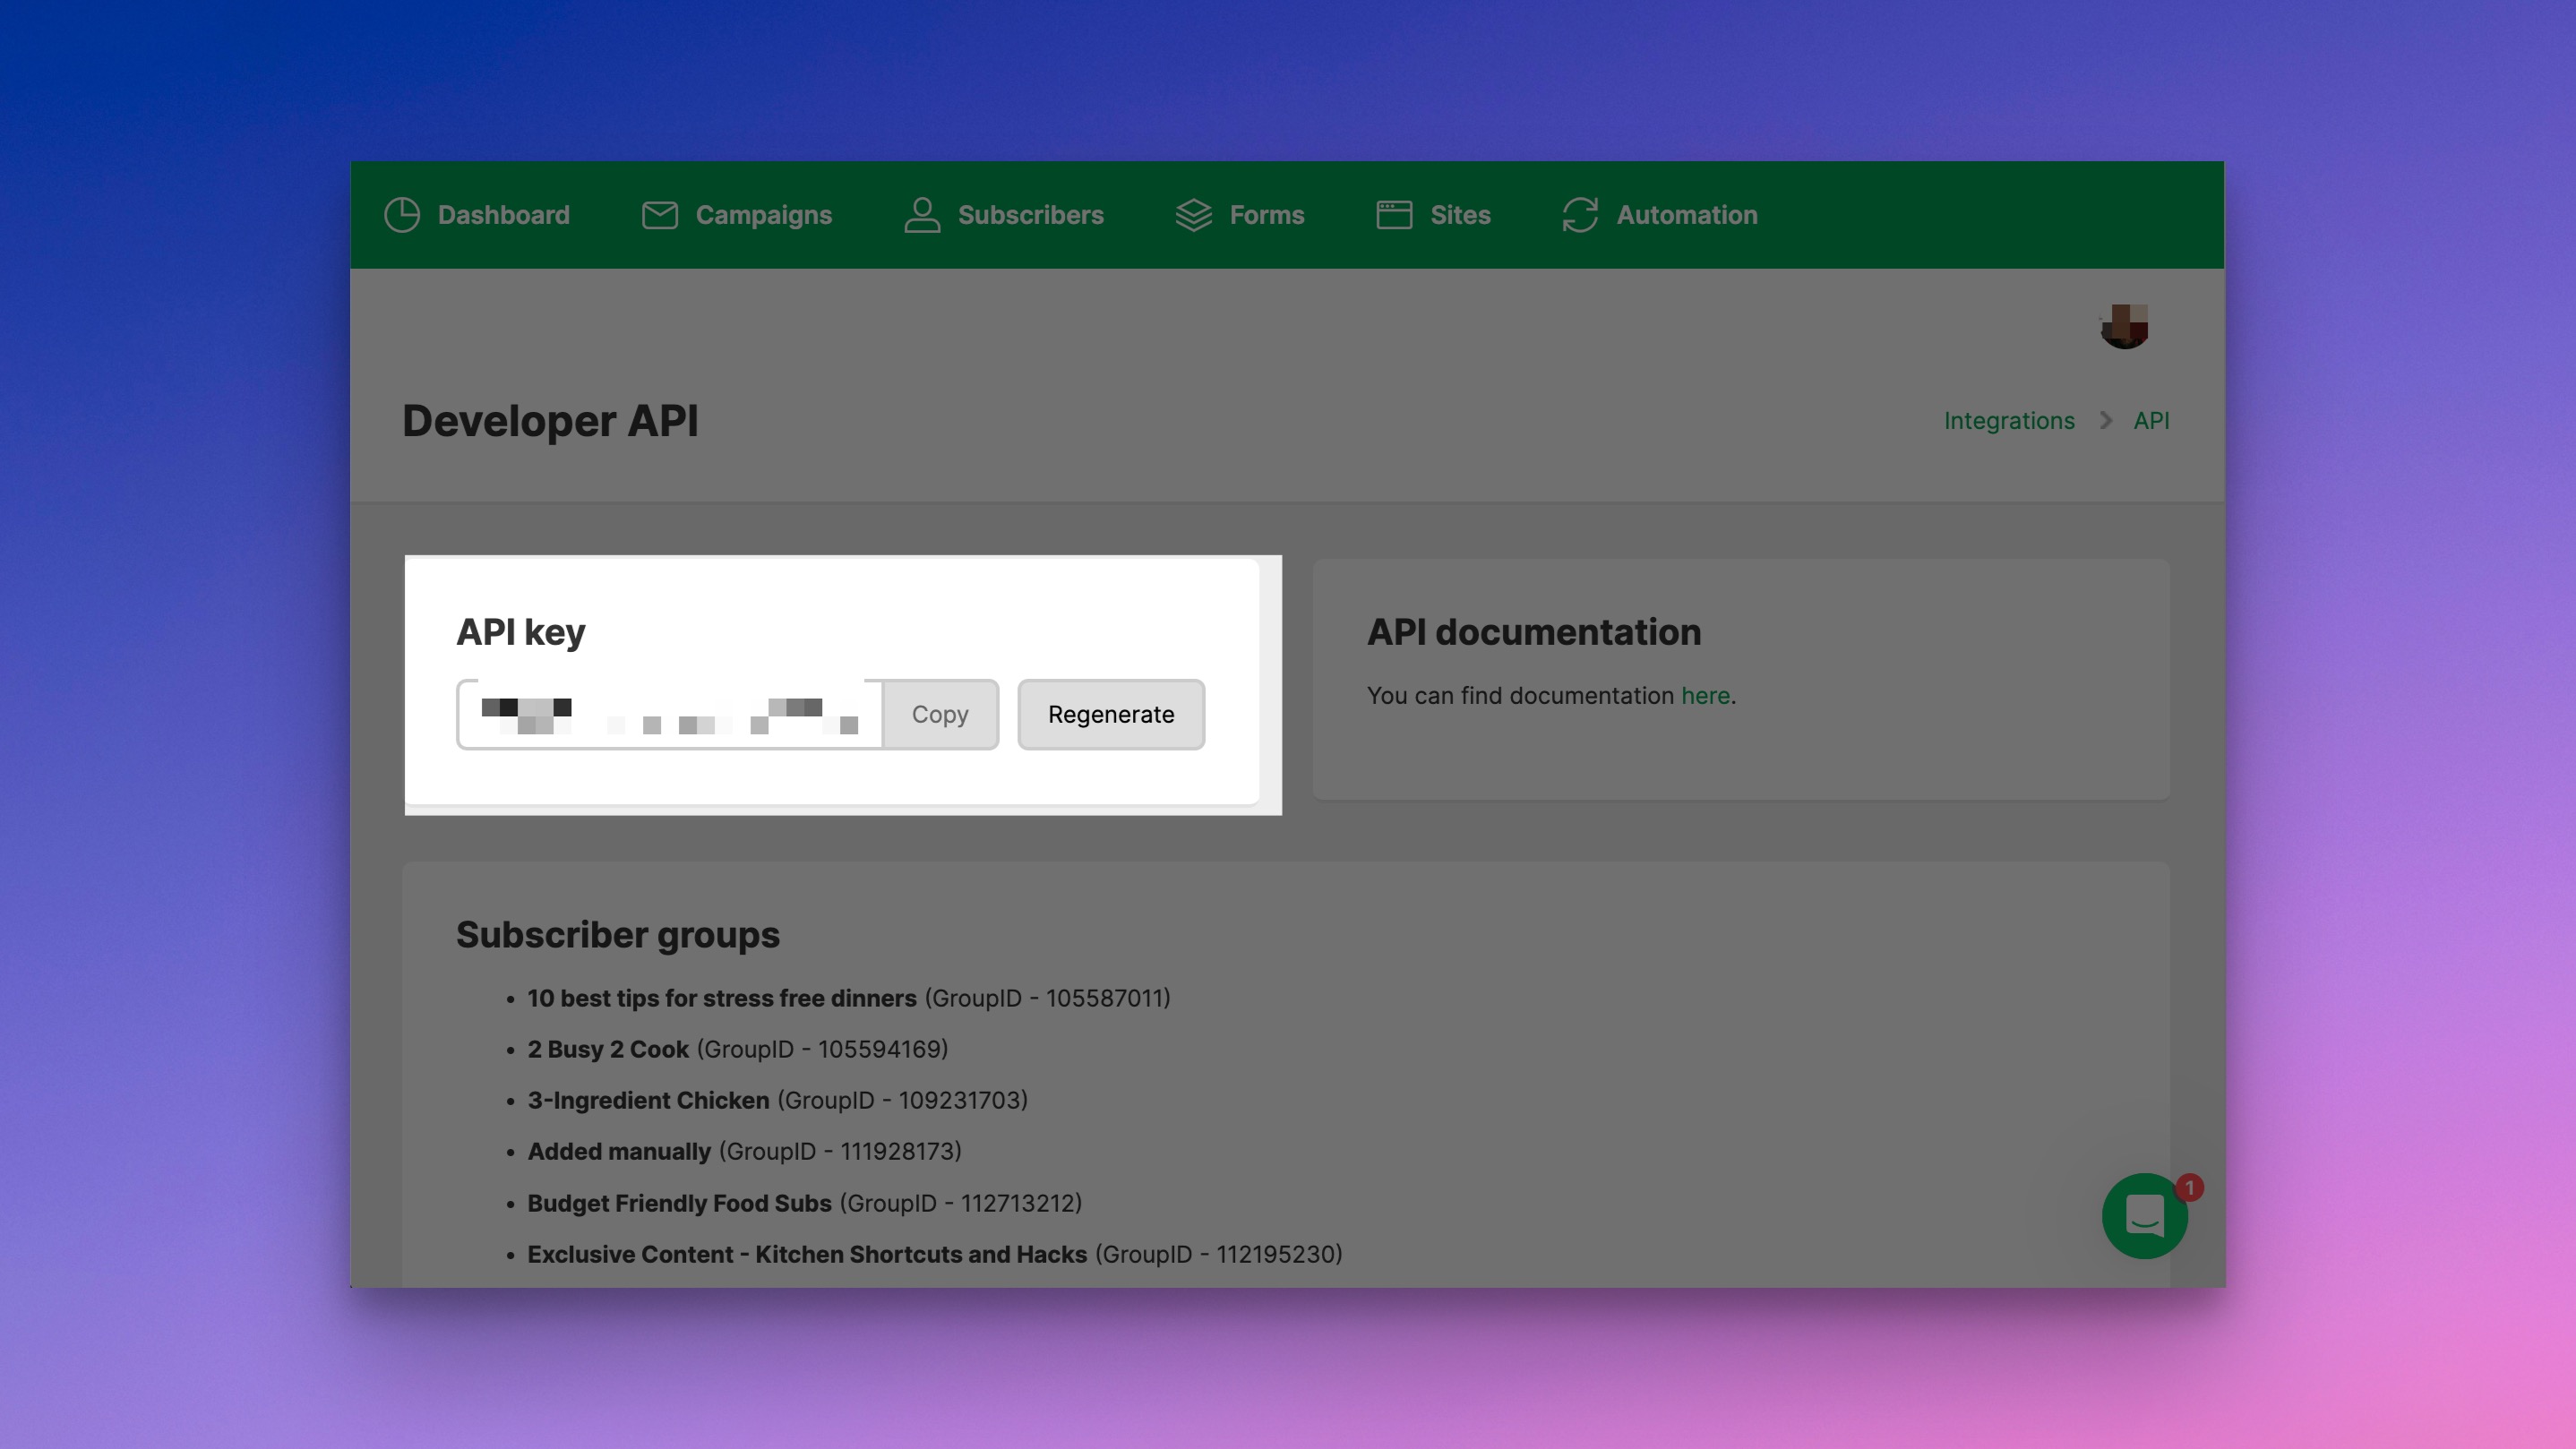Select the Forms nav label

[1266, 215]
